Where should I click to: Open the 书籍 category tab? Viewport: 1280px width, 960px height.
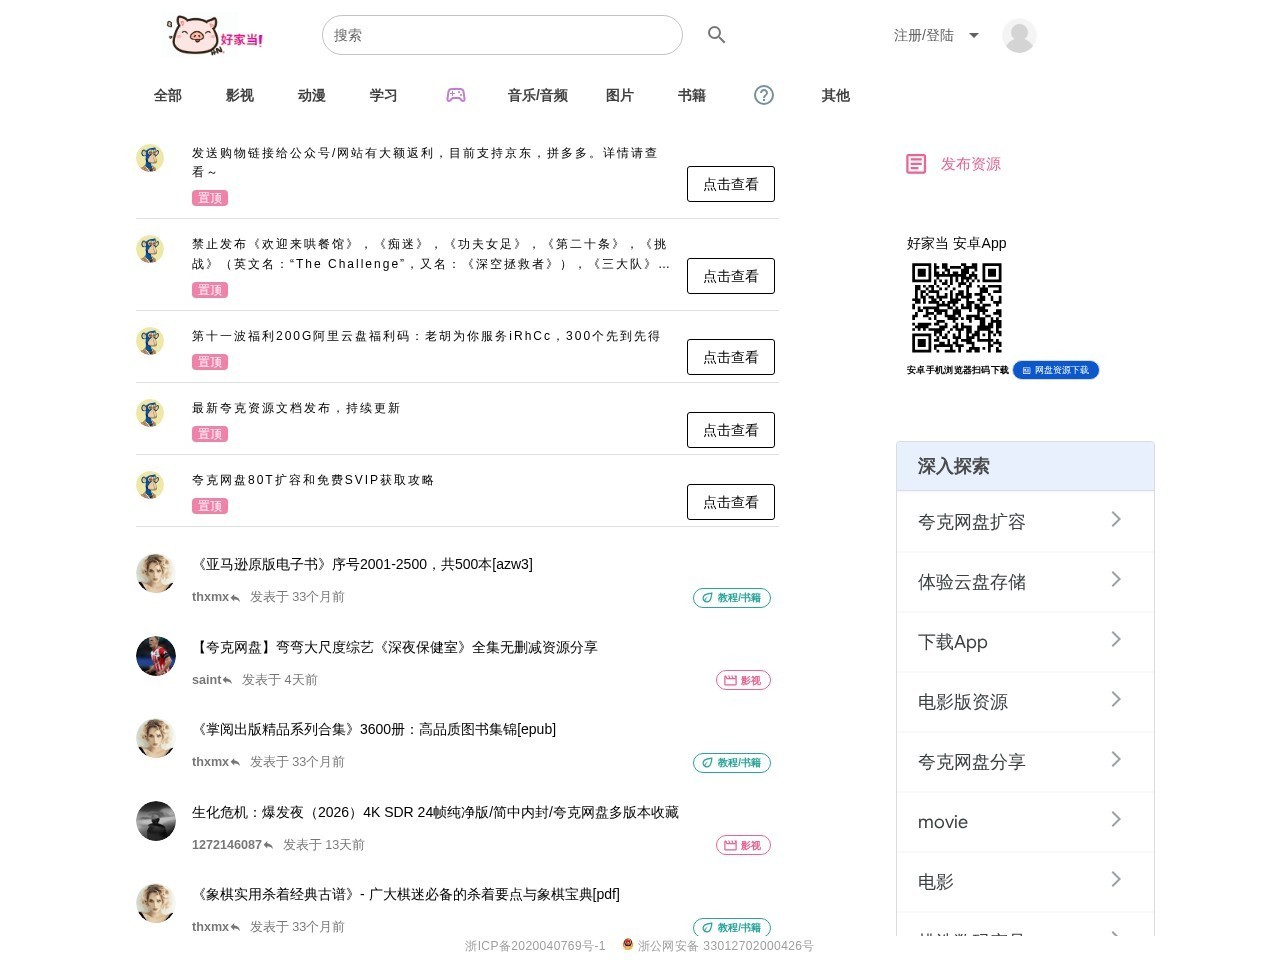coord(692,95)
